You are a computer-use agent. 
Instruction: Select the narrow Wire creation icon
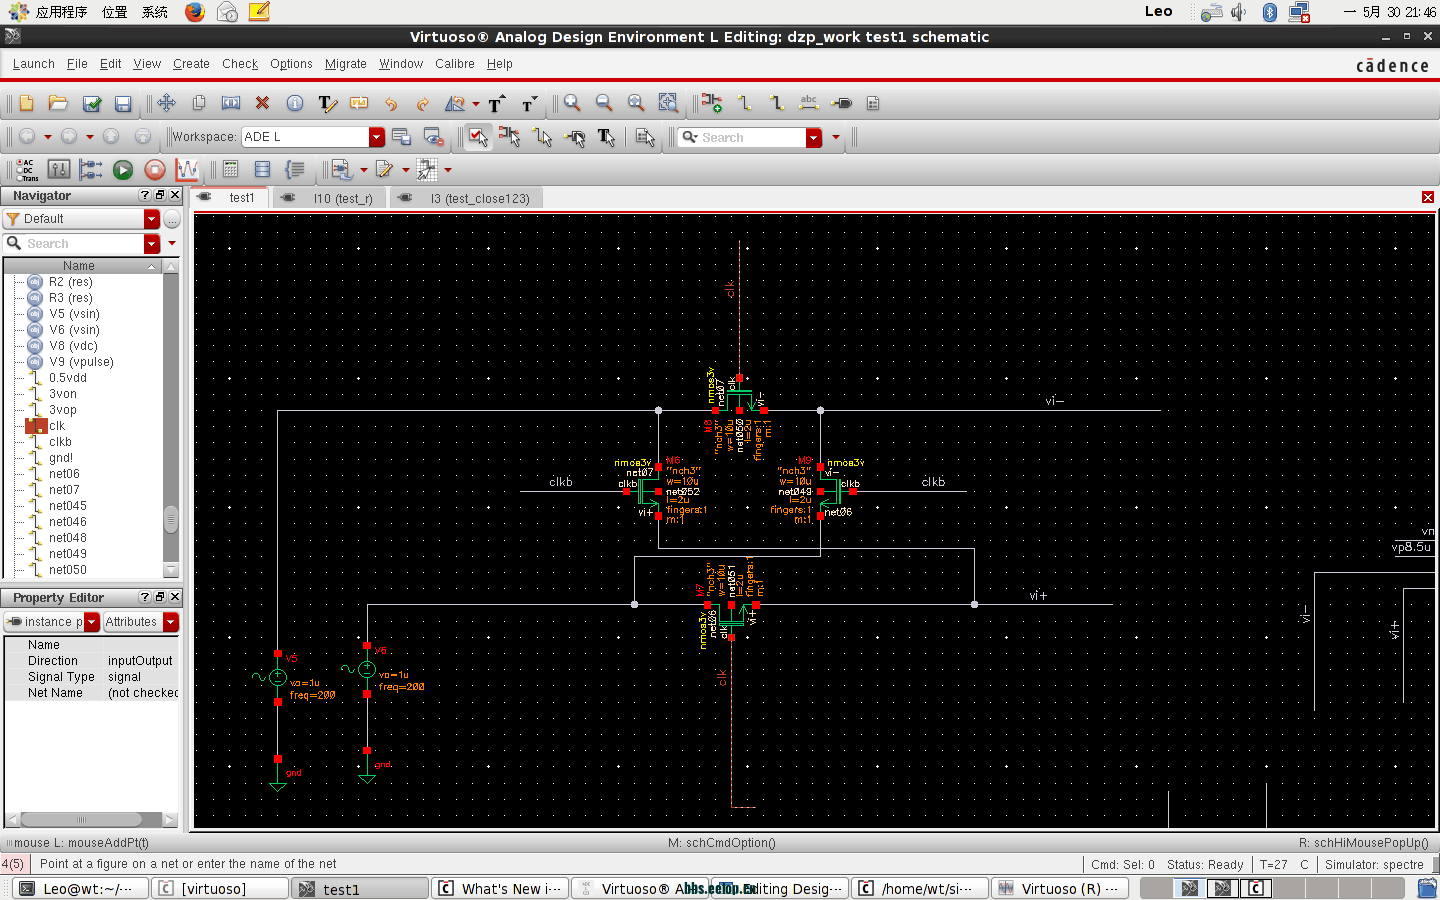click(x=744, y=103)
